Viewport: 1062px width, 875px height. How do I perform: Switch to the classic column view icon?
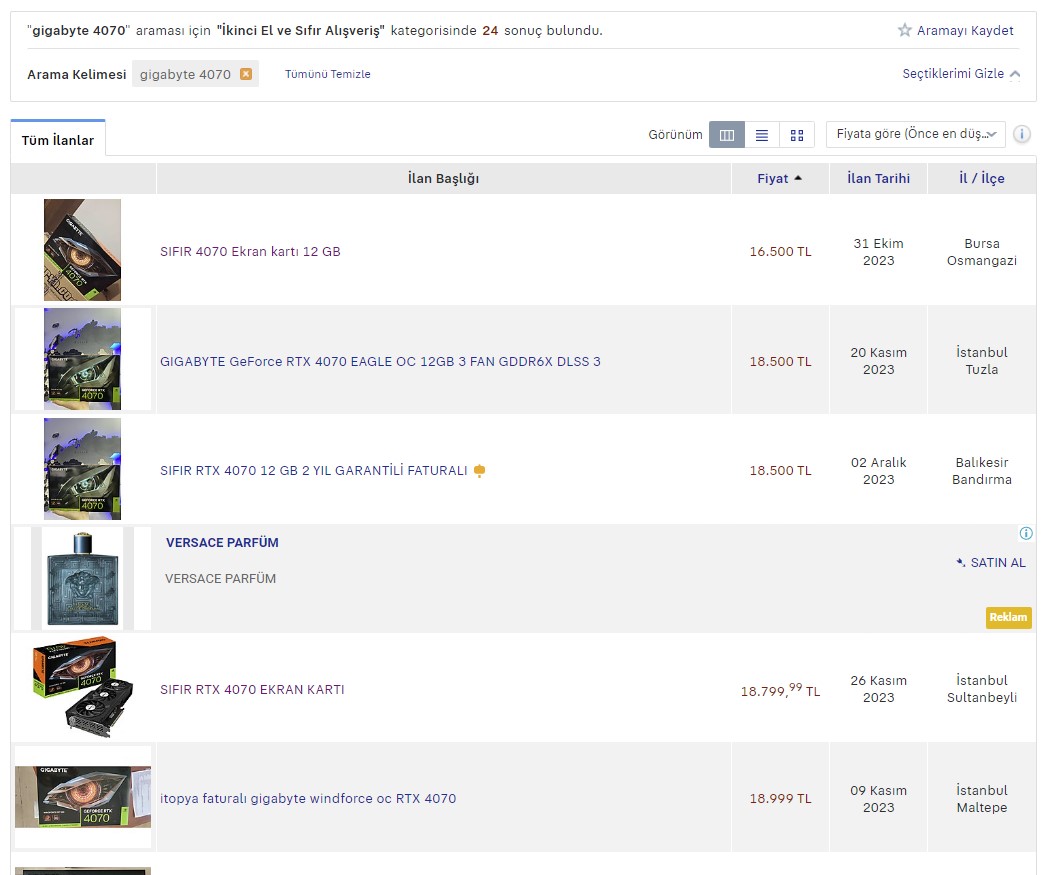[x=727, y=135]
